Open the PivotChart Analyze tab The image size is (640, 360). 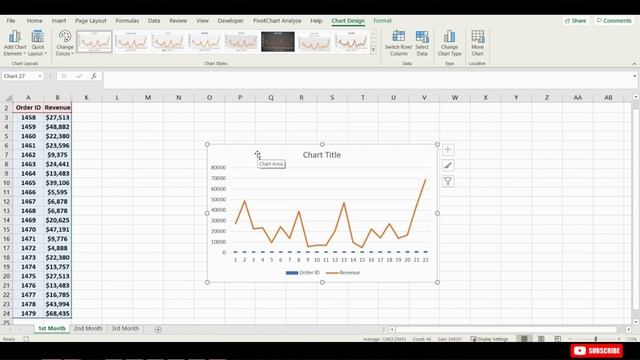(277, 20)
